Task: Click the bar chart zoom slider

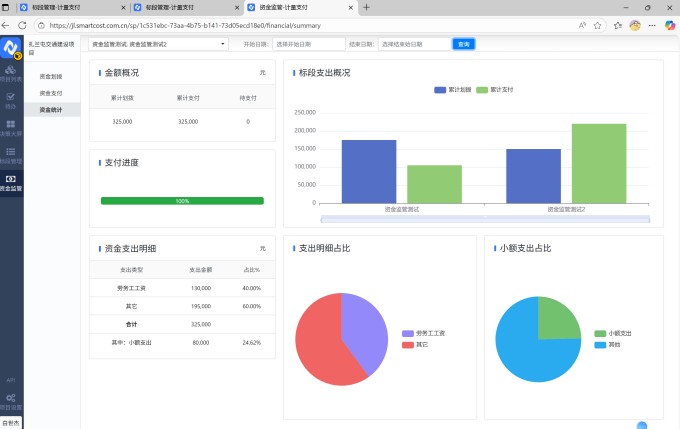Action: point(484,218)
